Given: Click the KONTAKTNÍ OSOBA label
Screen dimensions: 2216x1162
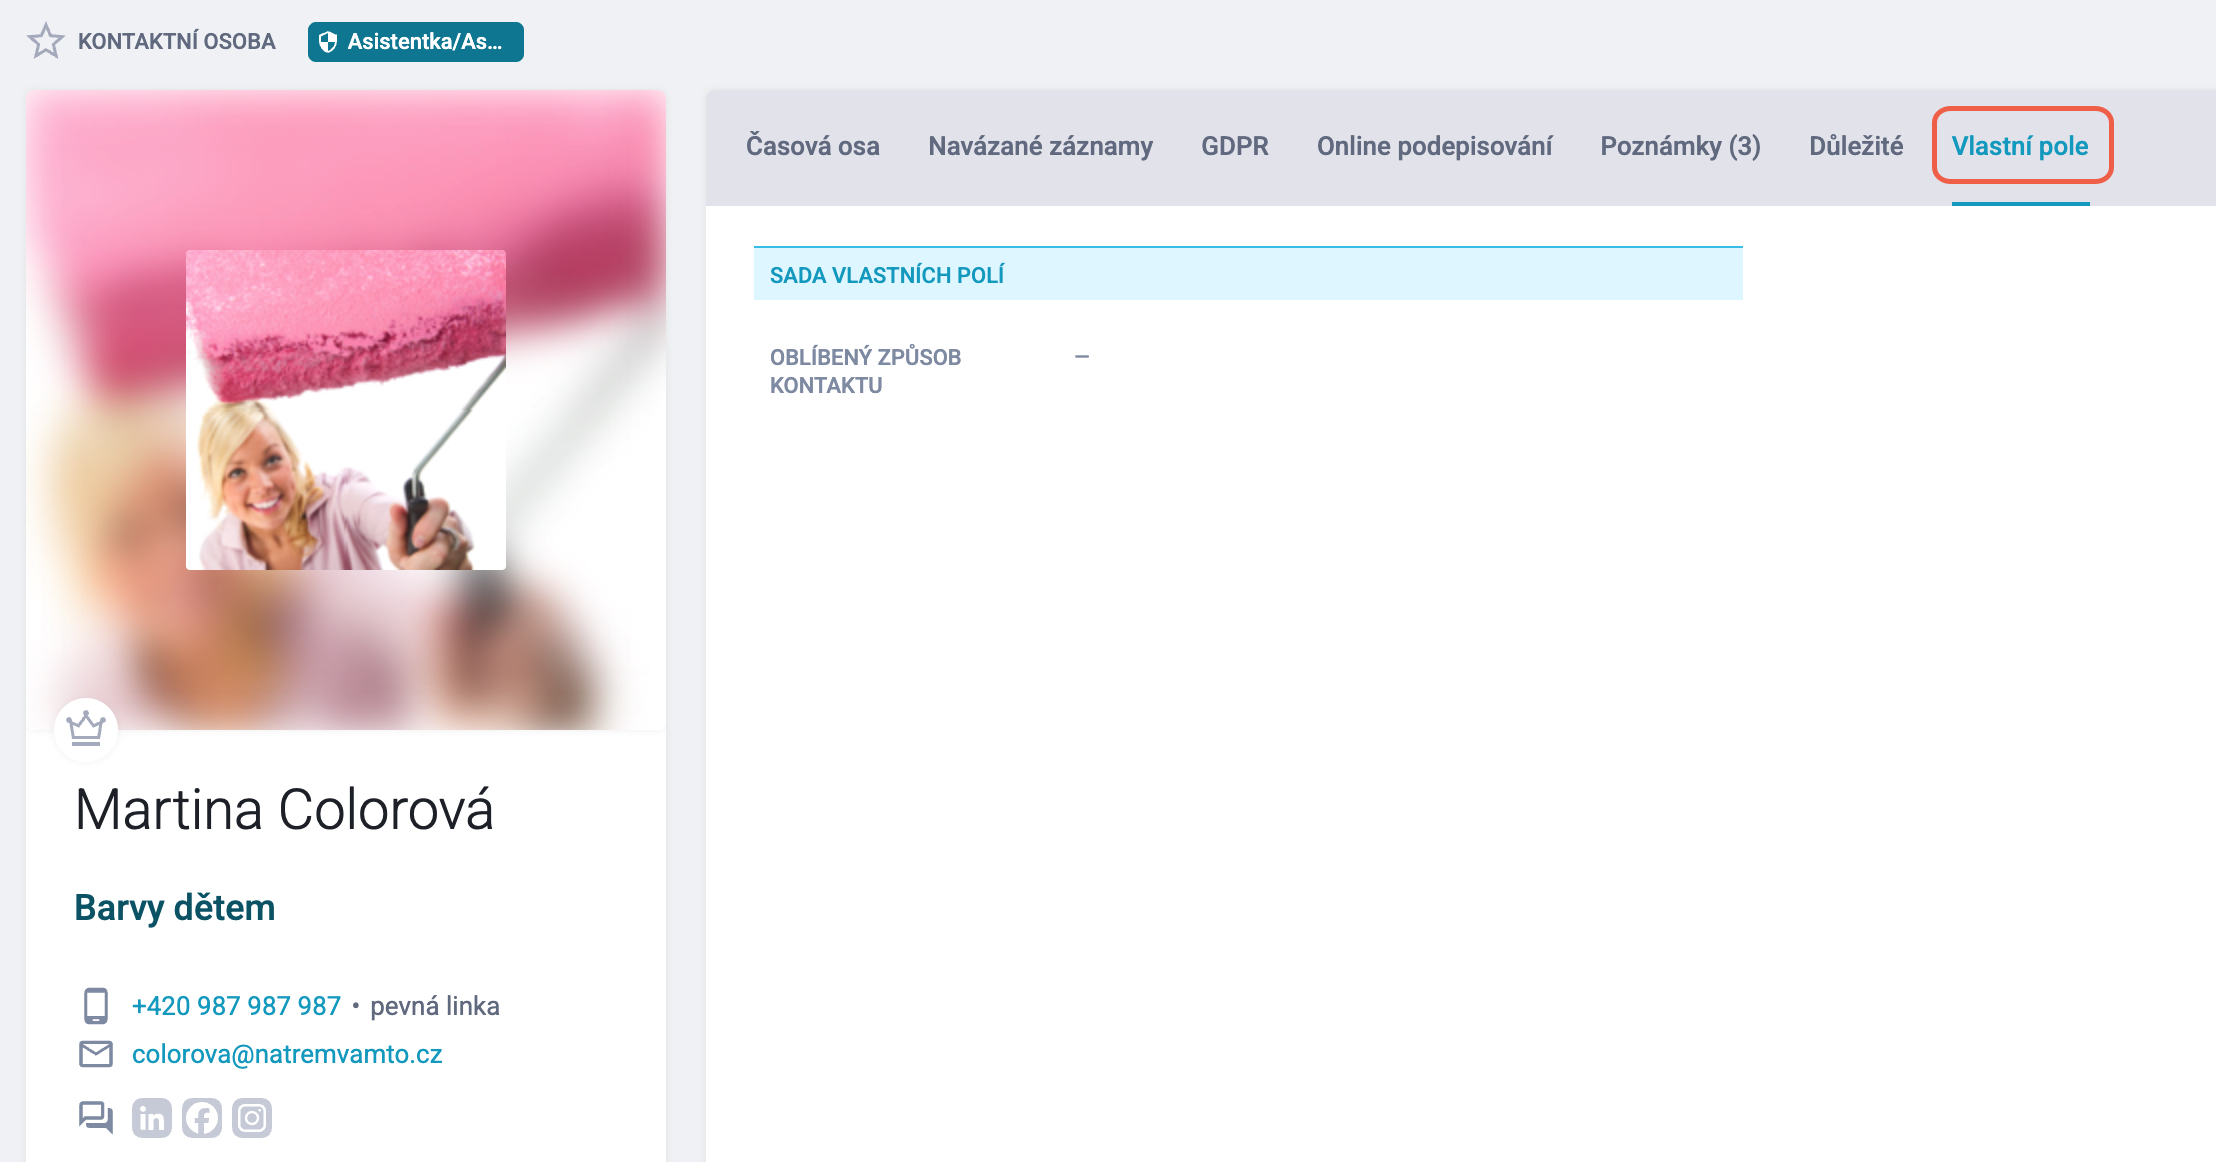Looking at the screenshot, I should point(177,41).
